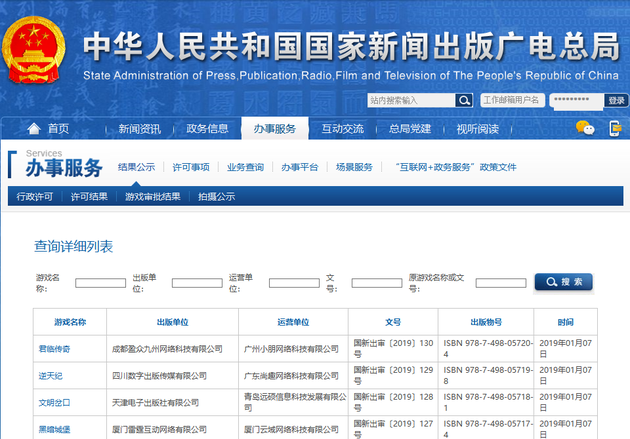Switch to the 行政许可 sub-tab
Image resolution: width=630 pixels, height=439 pixels.
tap(35, 197)
